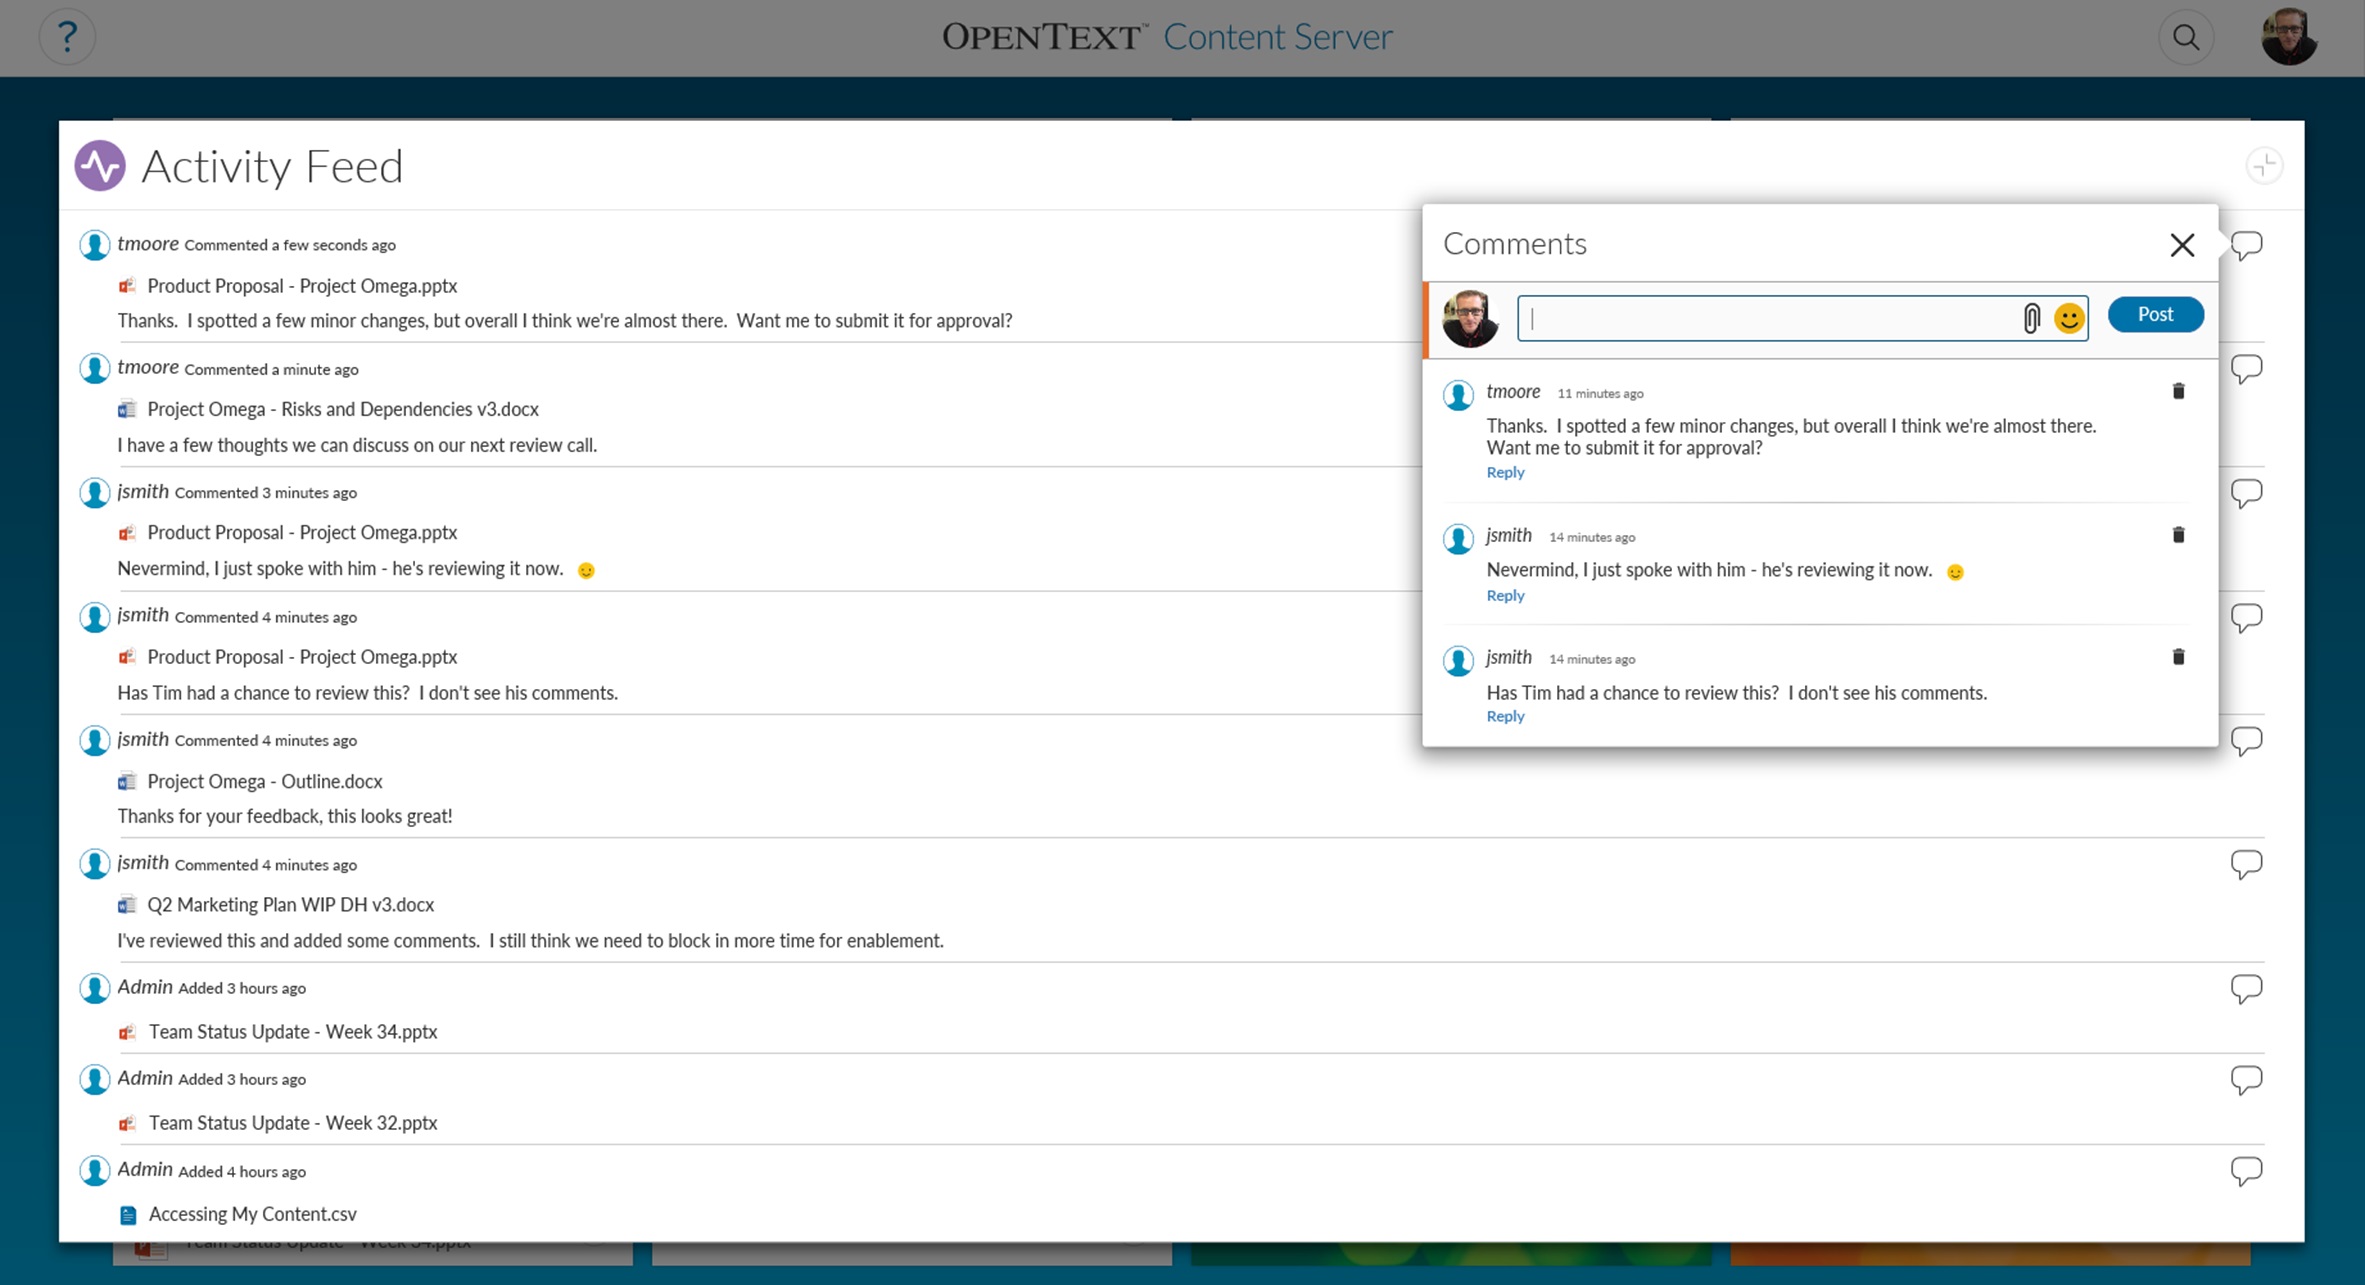The image size is (2365, 1285).
Task: Open the help question mark icon
Action: [67, 37]
